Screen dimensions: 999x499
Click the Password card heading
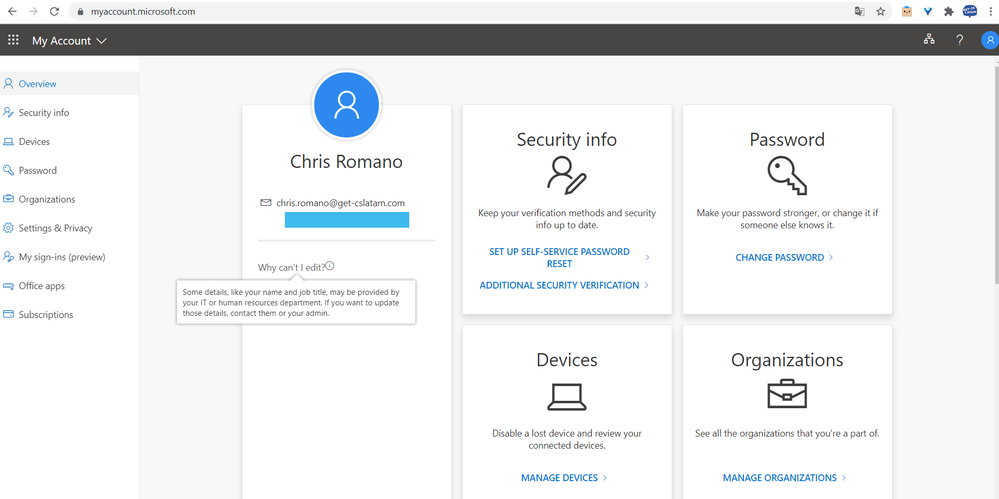tap(787, 139)
